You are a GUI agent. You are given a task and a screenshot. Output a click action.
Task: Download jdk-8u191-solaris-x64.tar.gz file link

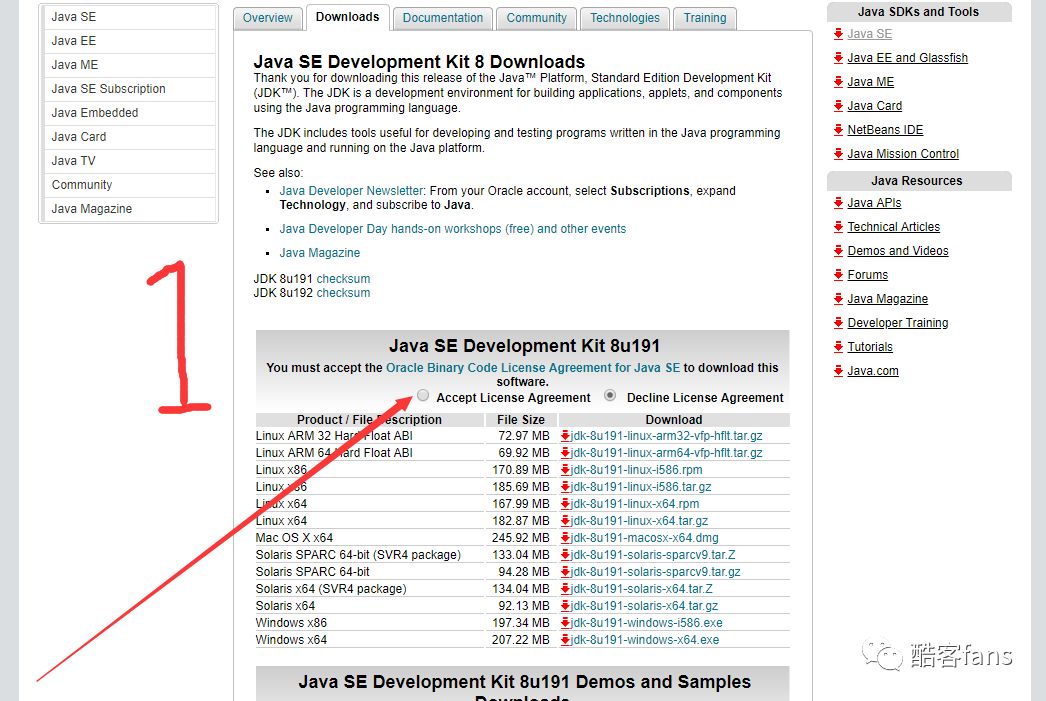point(644,606)
